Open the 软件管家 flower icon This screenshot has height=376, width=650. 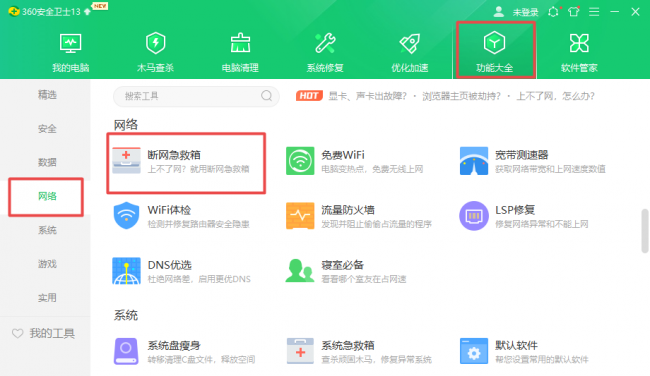579,43
